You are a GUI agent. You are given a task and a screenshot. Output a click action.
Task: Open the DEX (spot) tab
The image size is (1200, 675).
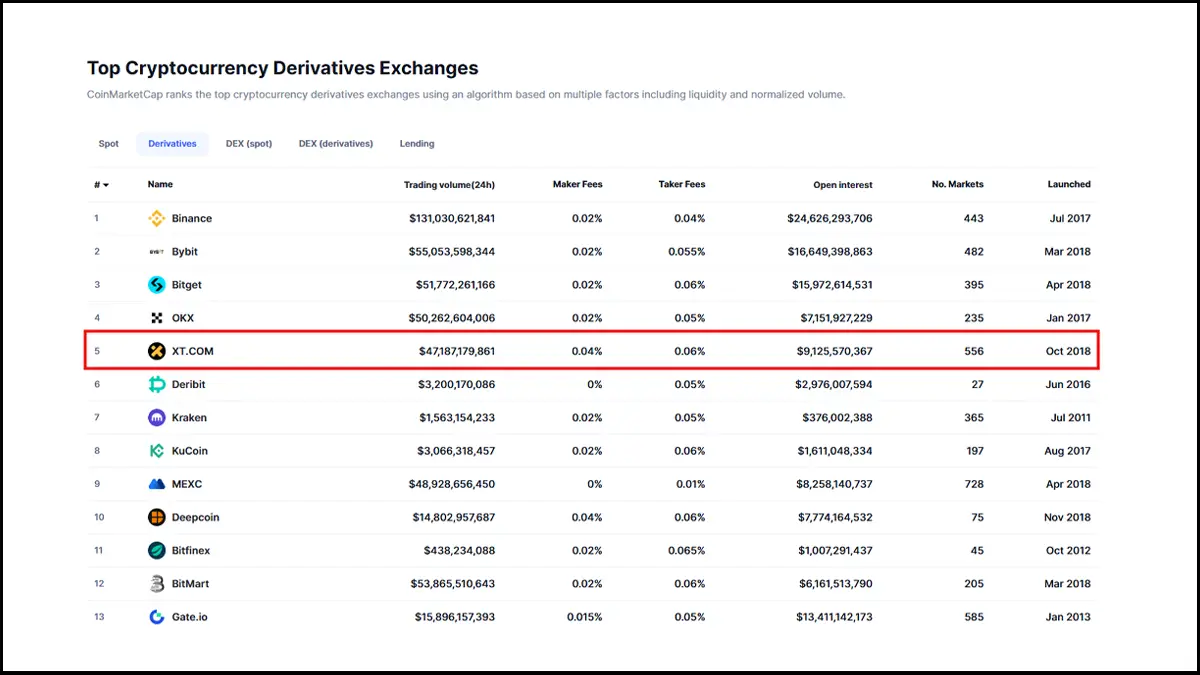point(249,144)
